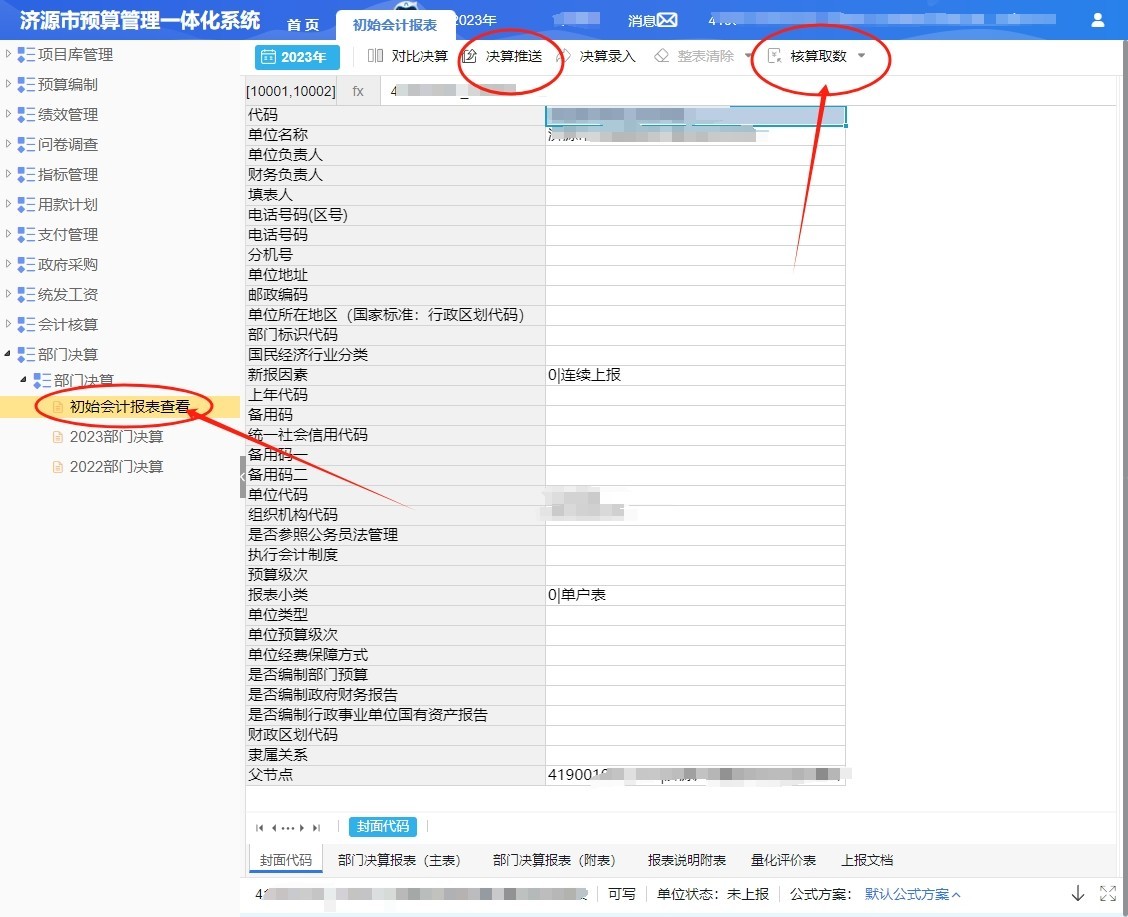The image size is (1128, 917).
Task: Open the 量化评价表 tab
Action: 783,860
